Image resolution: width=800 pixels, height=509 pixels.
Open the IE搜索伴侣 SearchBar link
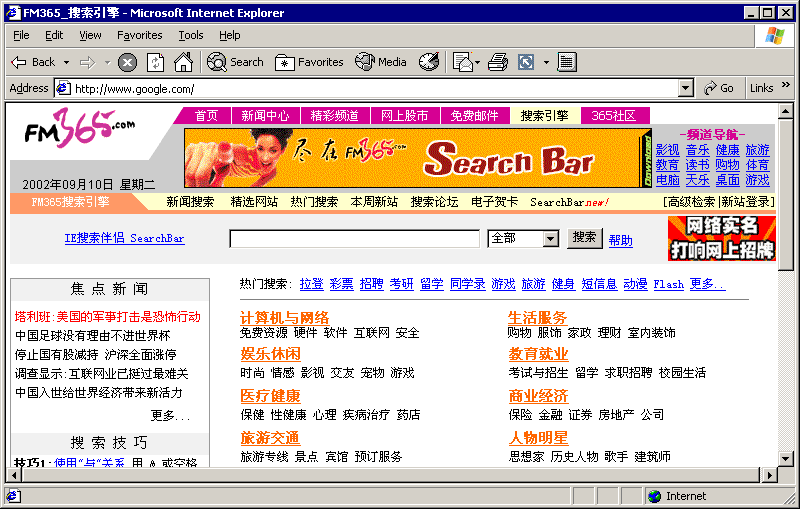pos(124,238)
